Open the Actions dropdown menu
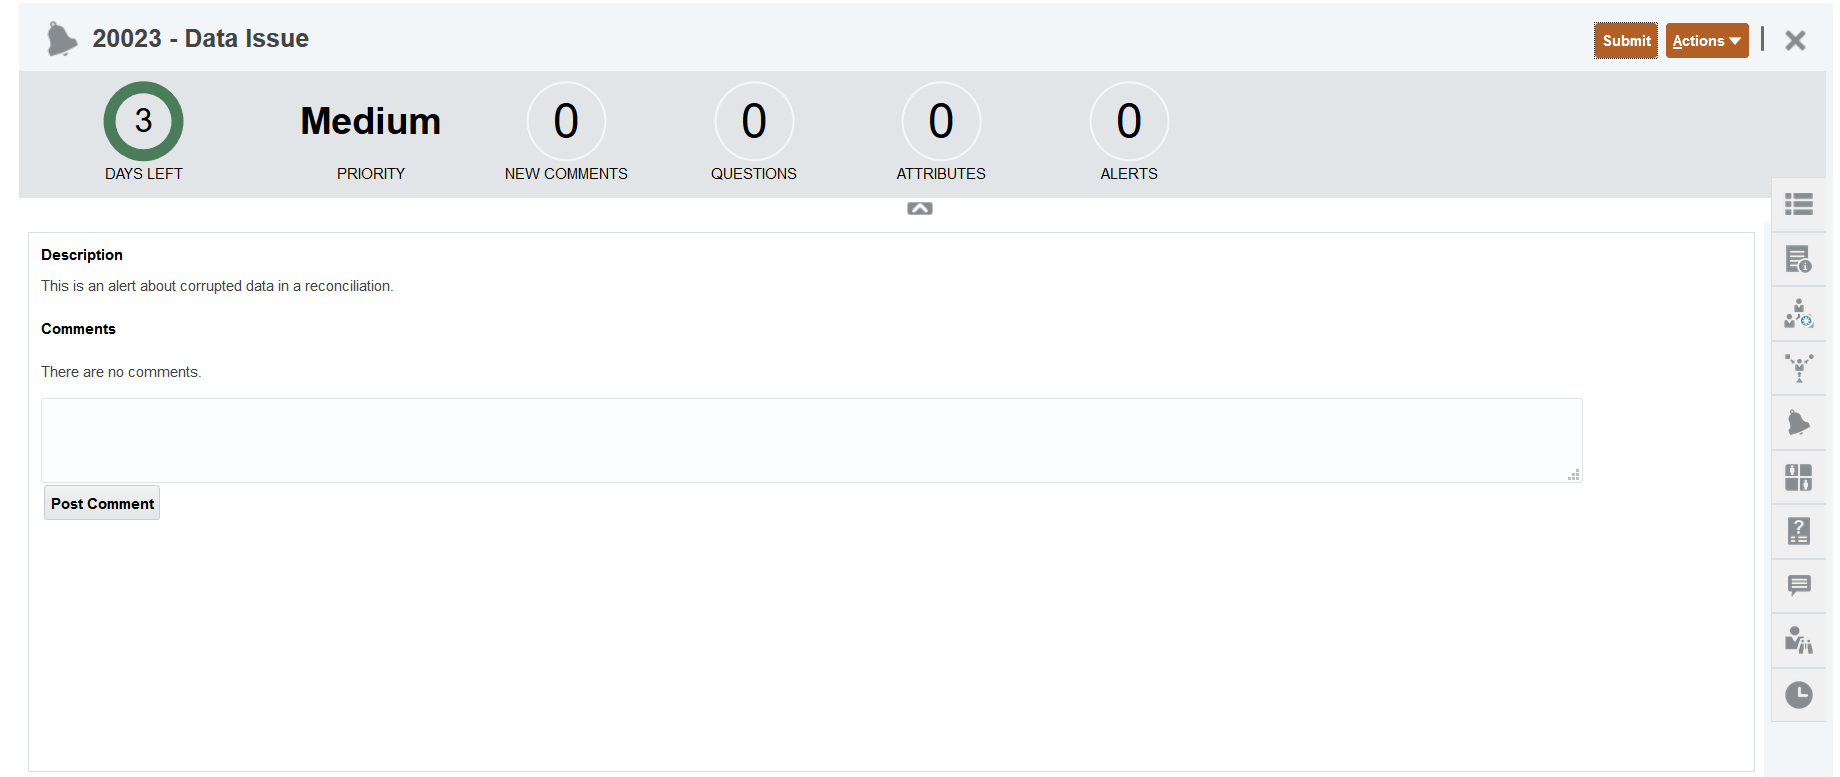Screen dimensions: 1840x777 [x=1706, y=41]
